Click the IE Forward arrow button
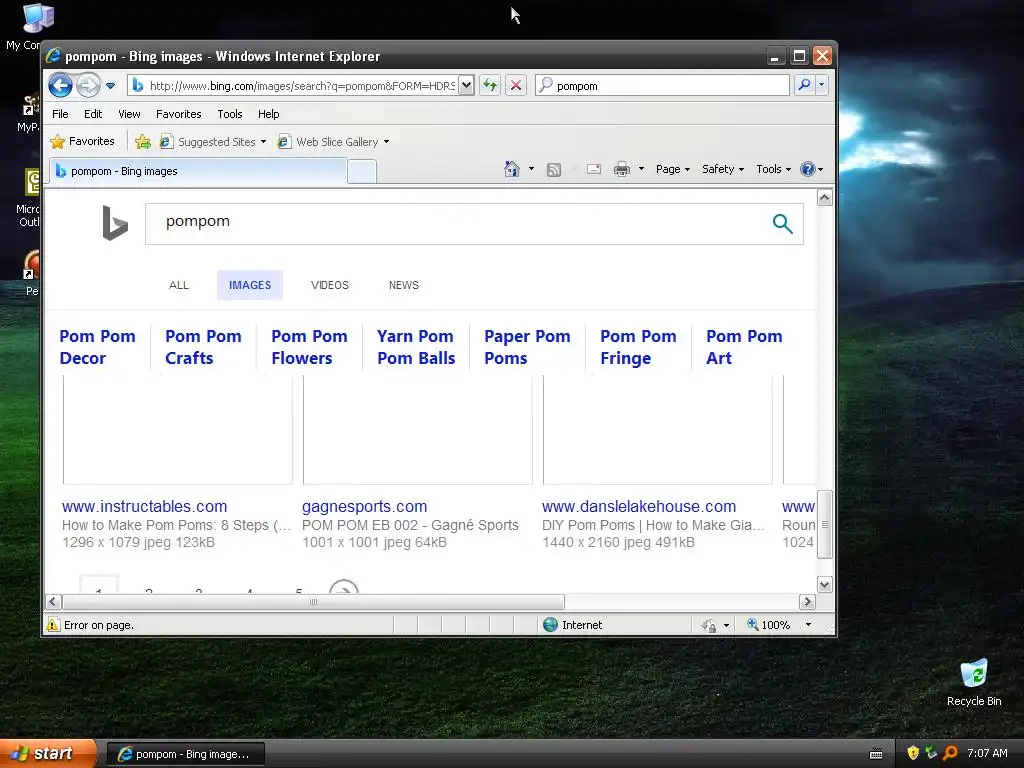1024x768 pixels. pyautogui.click(x=88, y=86)
